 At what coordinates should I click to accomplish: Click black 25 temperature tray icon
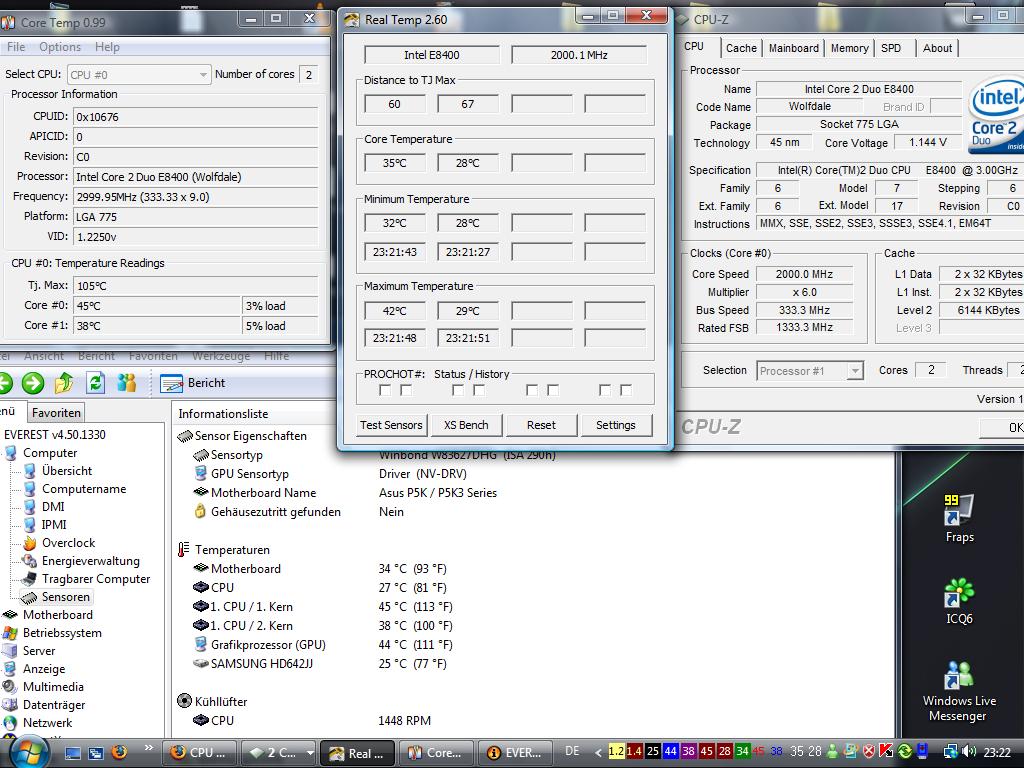pos(652,752)
